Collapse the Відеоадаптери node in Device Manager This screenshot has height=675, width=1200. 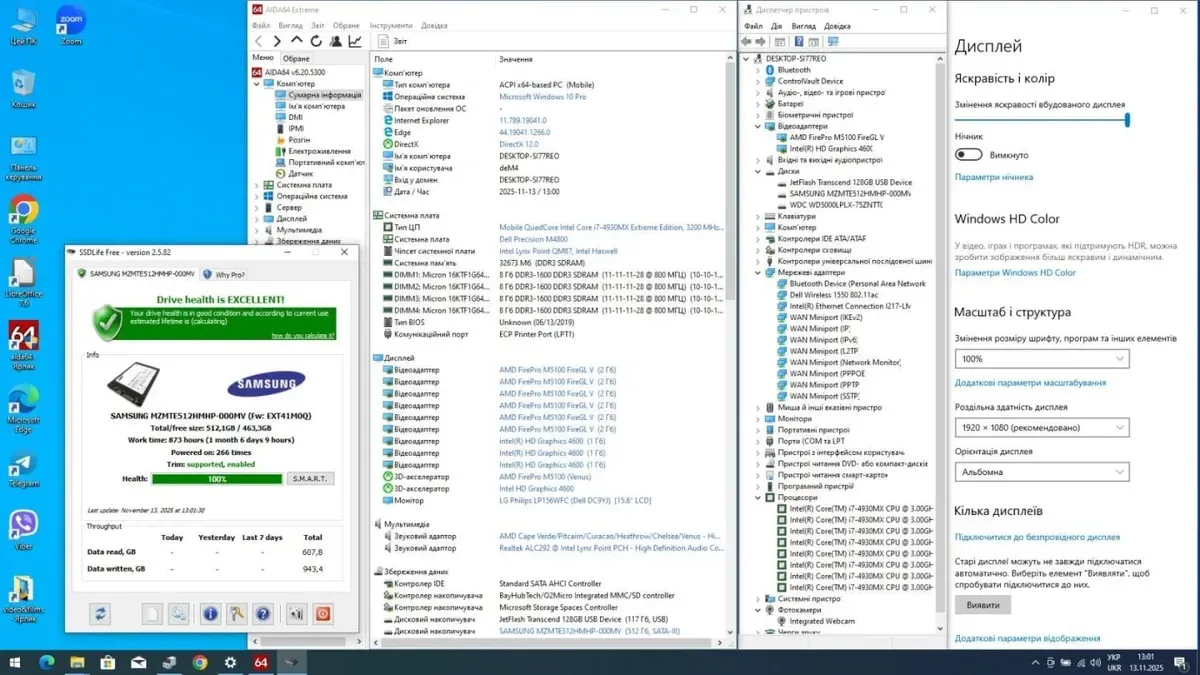click(x=758, y=127)
